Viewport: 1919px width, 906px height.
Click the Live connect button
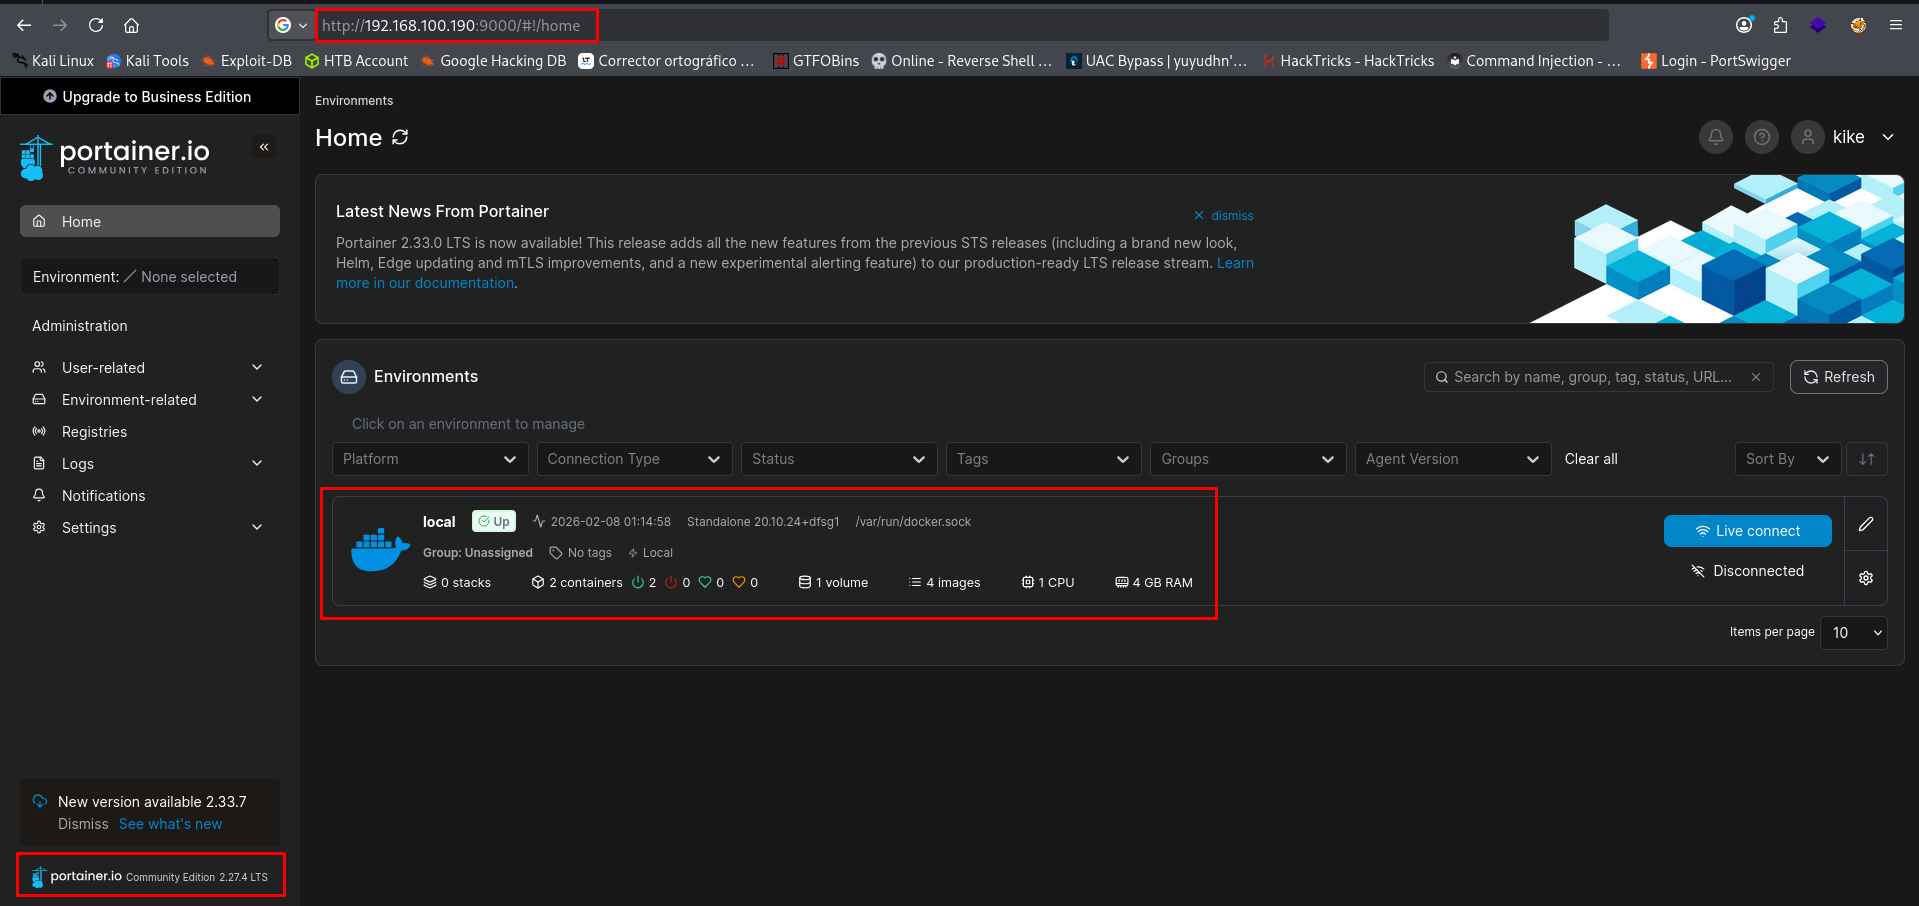[1747, 531]
